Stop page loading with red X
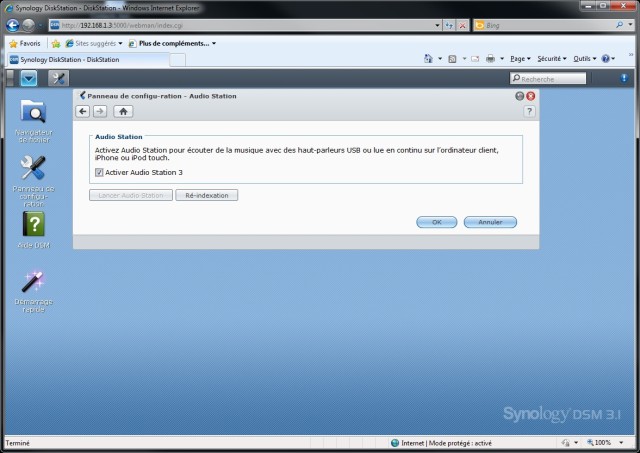 pos(462,25)
